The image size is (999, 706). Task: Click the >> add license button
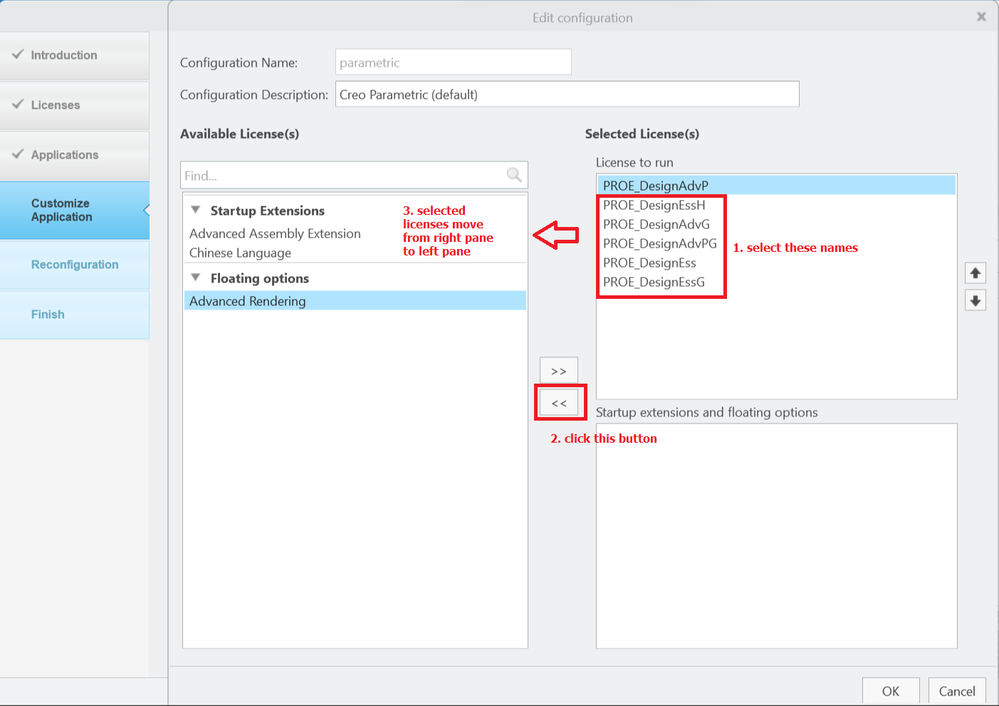pyautogui.click(x=559, y=371)
